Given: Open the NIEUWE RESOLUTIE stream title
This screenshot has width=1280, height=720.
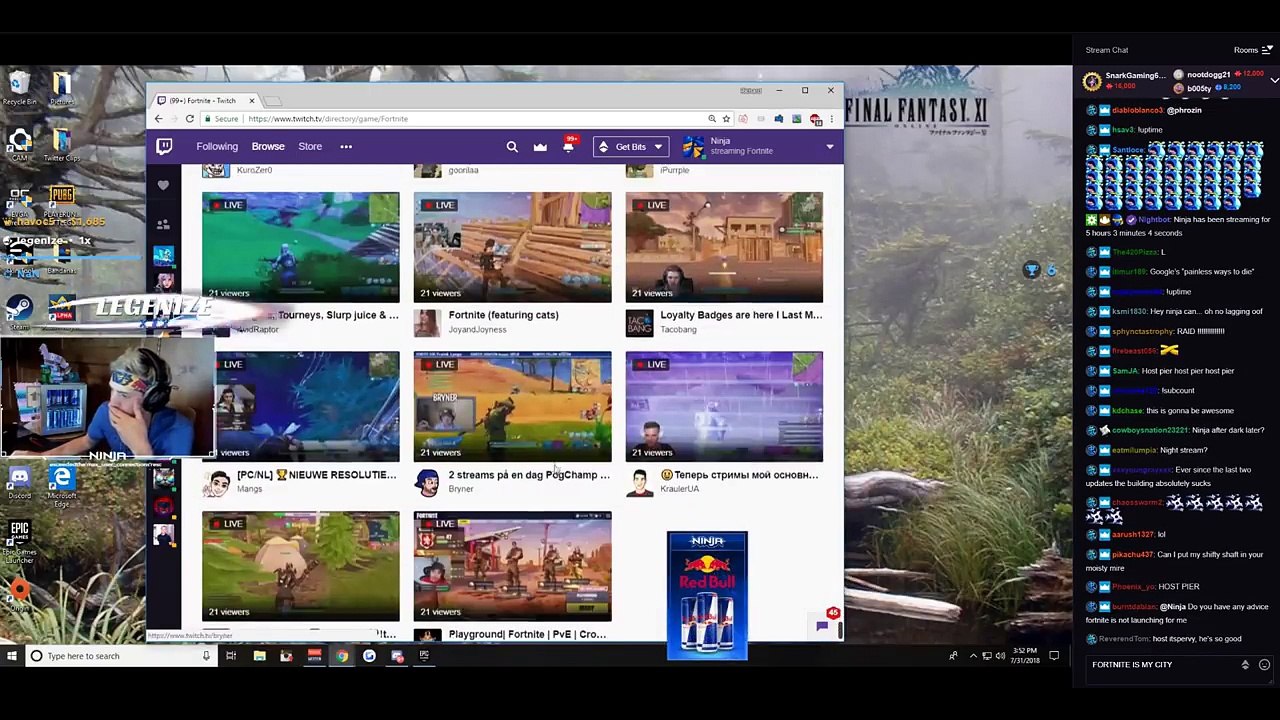Looking at the screenshot, I should point(316,475).
